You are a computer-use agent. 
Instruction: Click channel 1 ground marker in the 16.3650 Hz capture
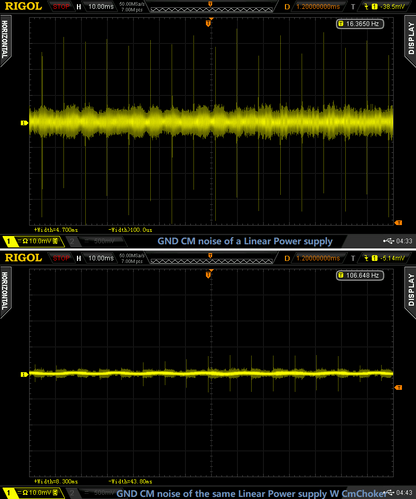tap(24, 123)
